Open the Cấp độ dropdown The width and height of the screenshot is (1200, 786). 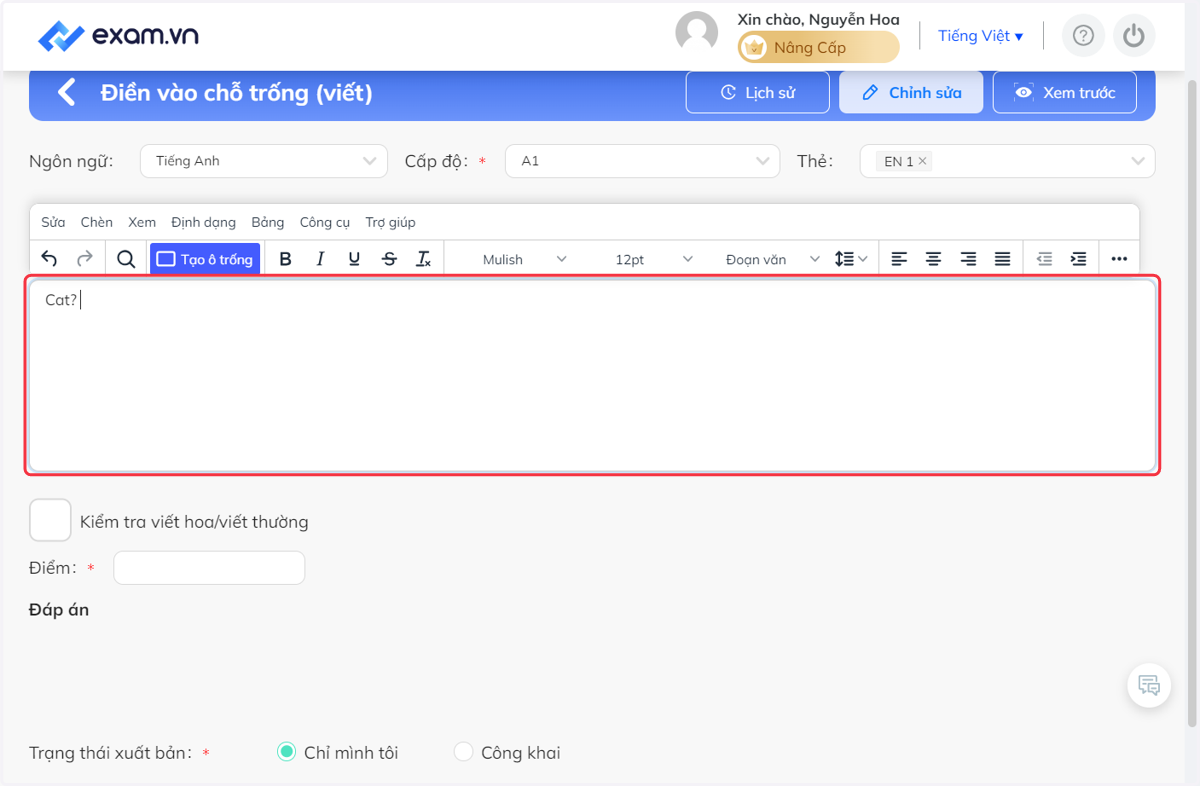point(642,161)
